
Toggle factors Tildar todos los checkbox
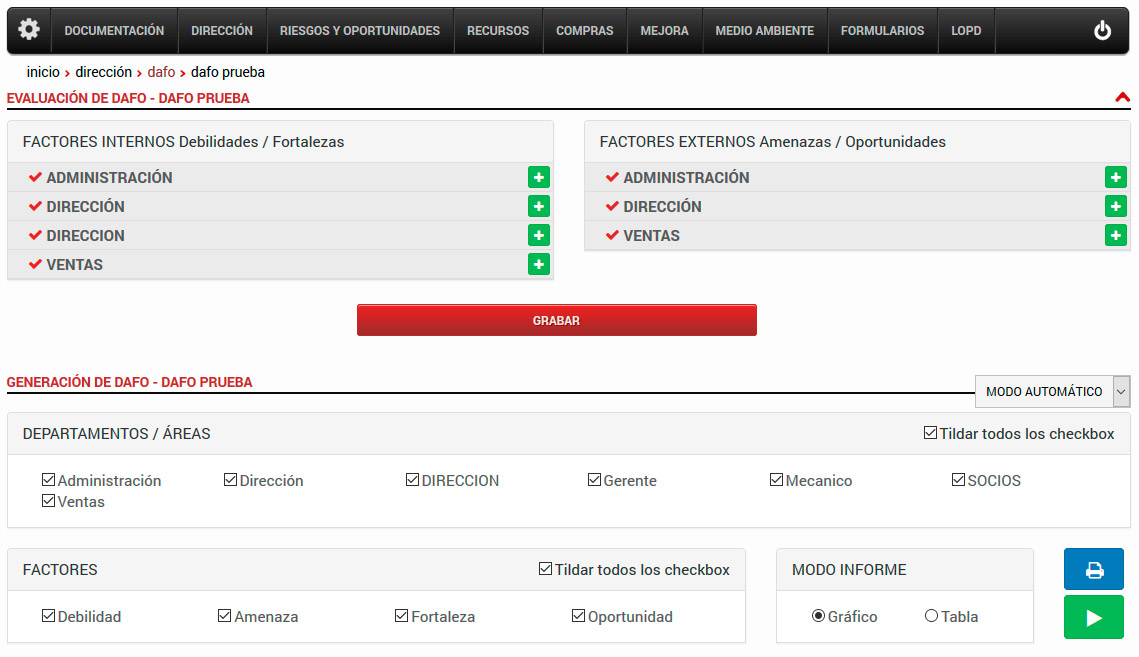(x=546, y=569)
